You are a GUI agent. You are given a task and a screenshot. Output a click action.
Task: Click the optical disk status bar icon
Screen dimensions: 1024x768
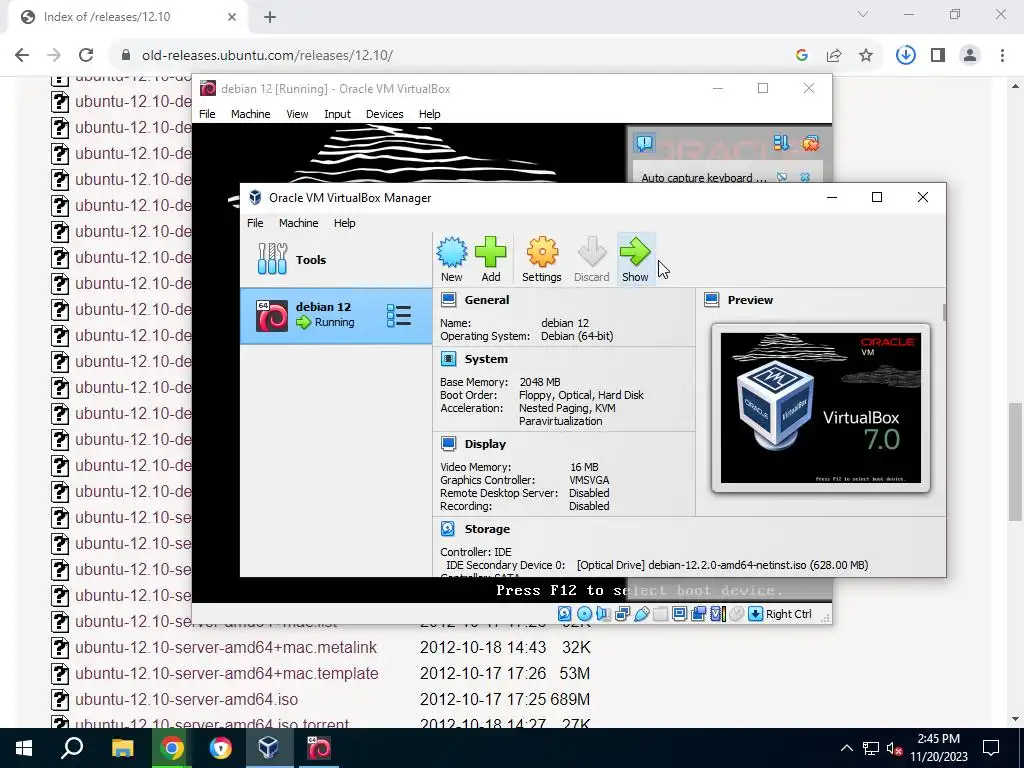pyautogui.click(x=584, y=614)
